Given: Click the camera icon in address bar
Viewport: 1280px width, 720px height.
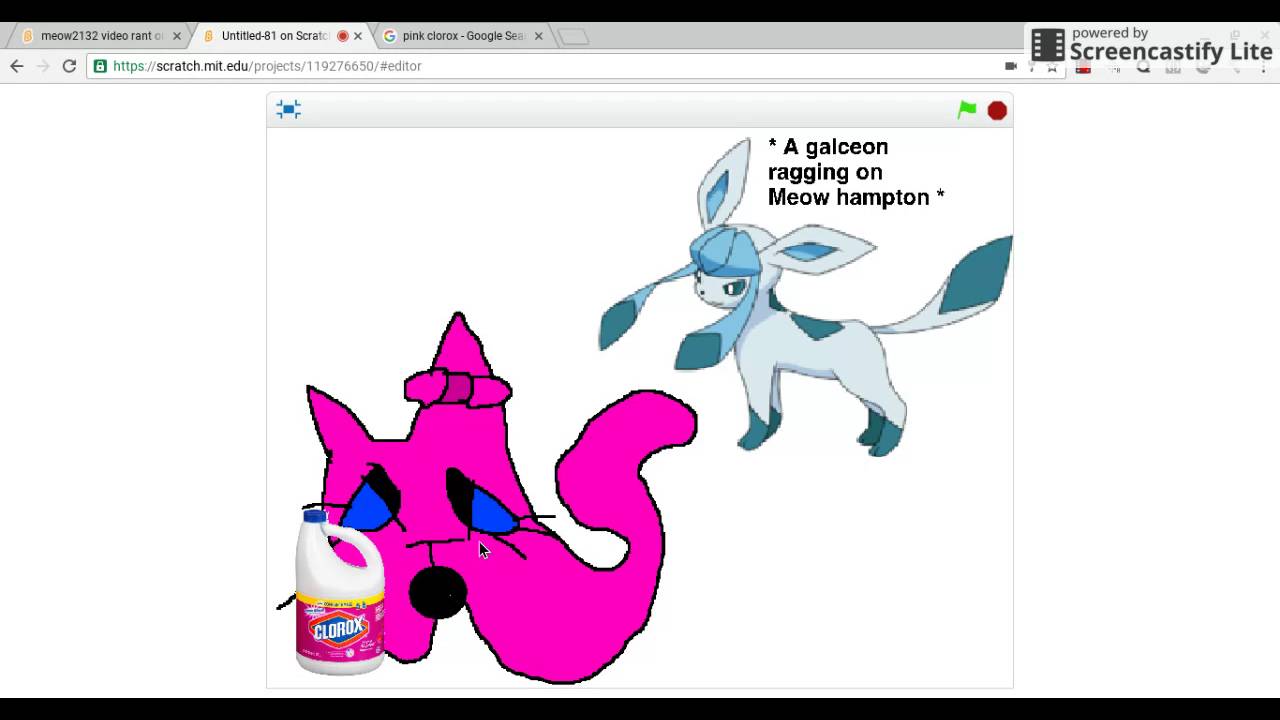Looking at the screenshot, I should tap(1011, 66).
